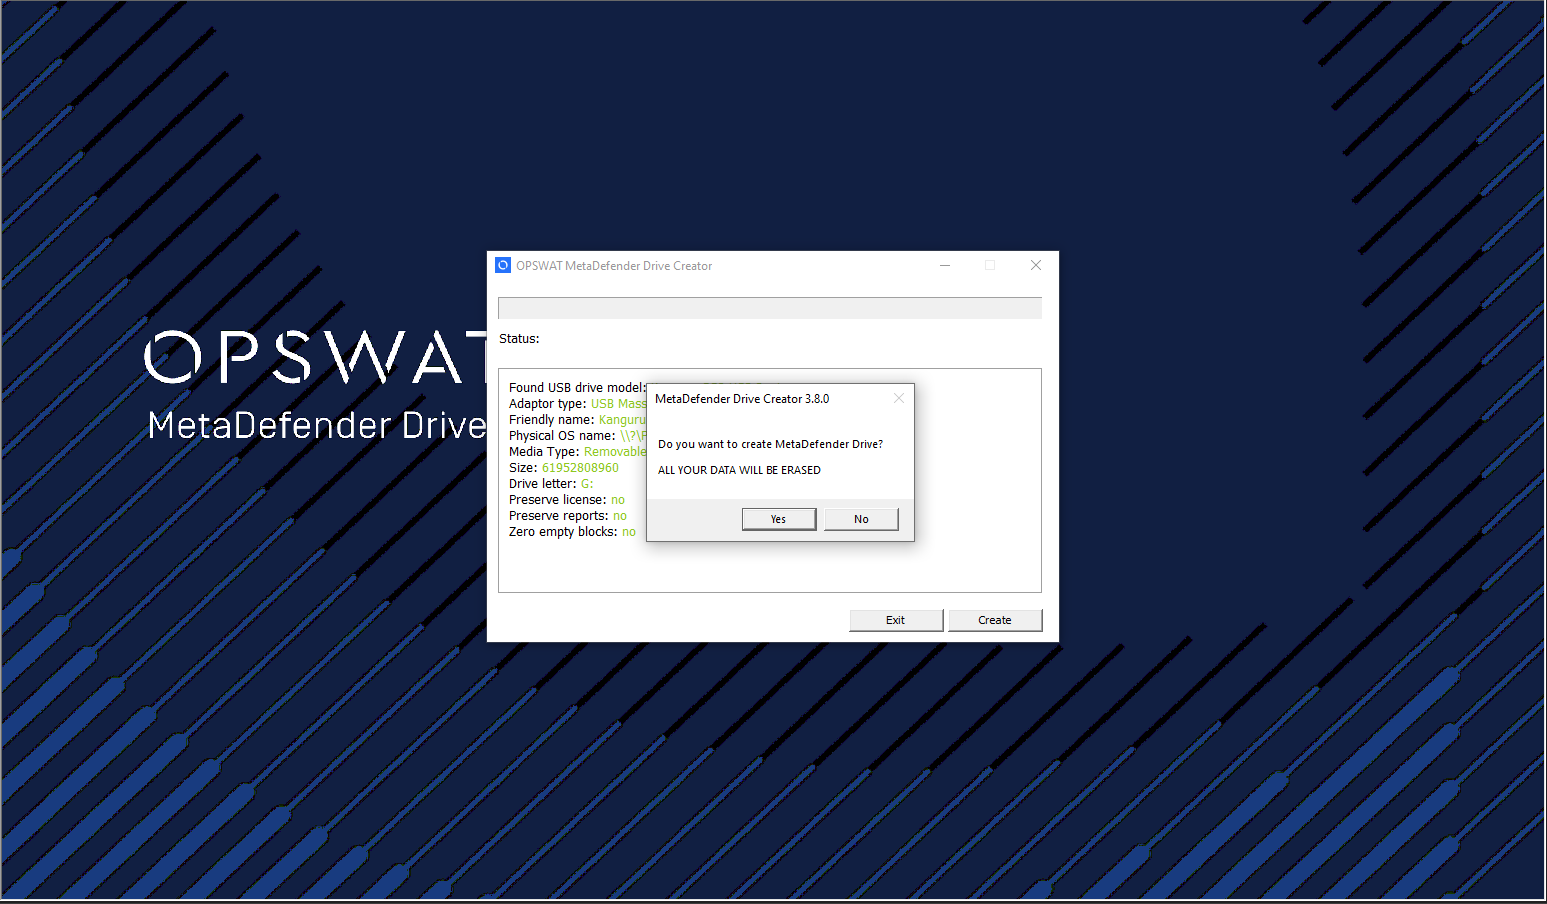Click the dialog title 'MetaDefender Drive Creator 3.8.0'
Screen dimensions: 1547x904
point(742,399)
